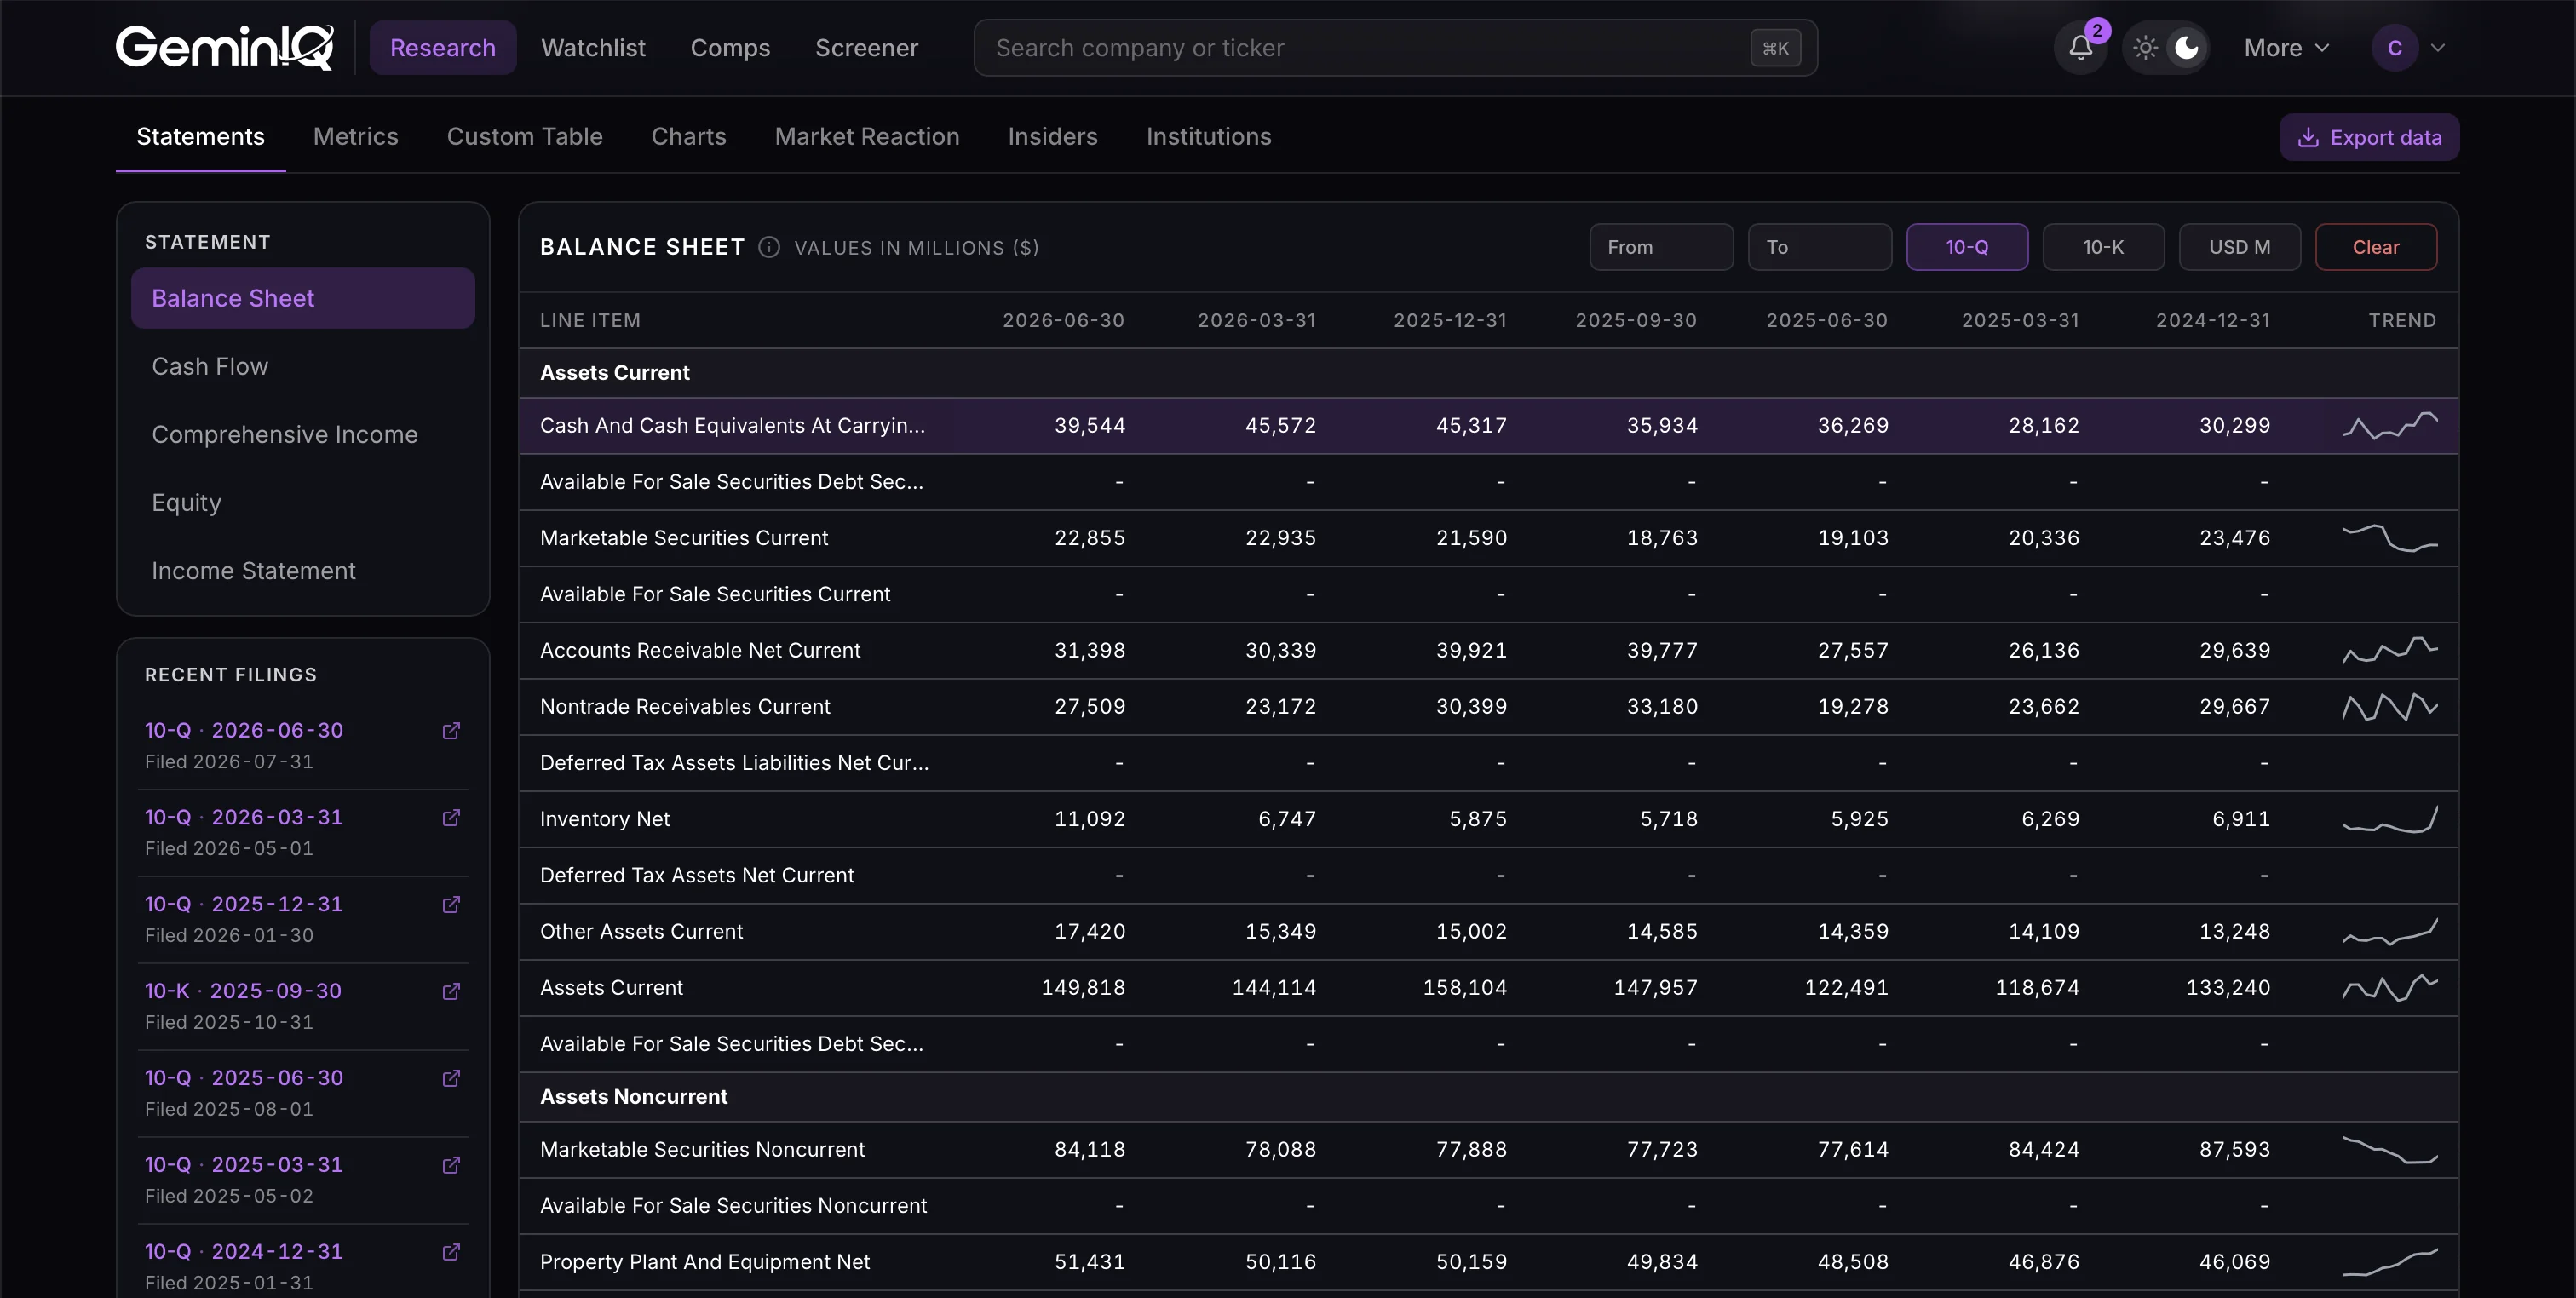Switch to dark theme moon icon
Image resolution: width=2576 pixels, height=1298 pixels.
(x=2187, y=47)
